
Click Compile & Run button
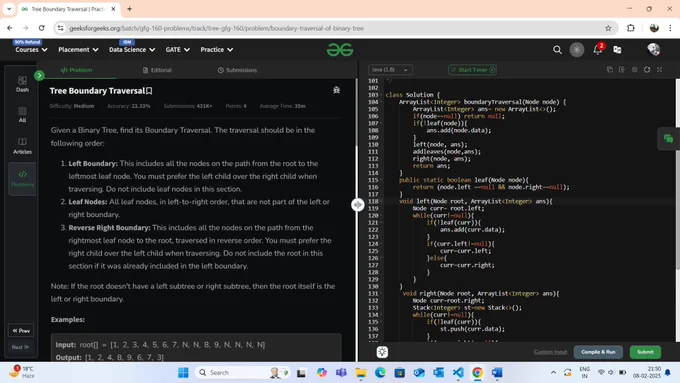click(598, 352)
